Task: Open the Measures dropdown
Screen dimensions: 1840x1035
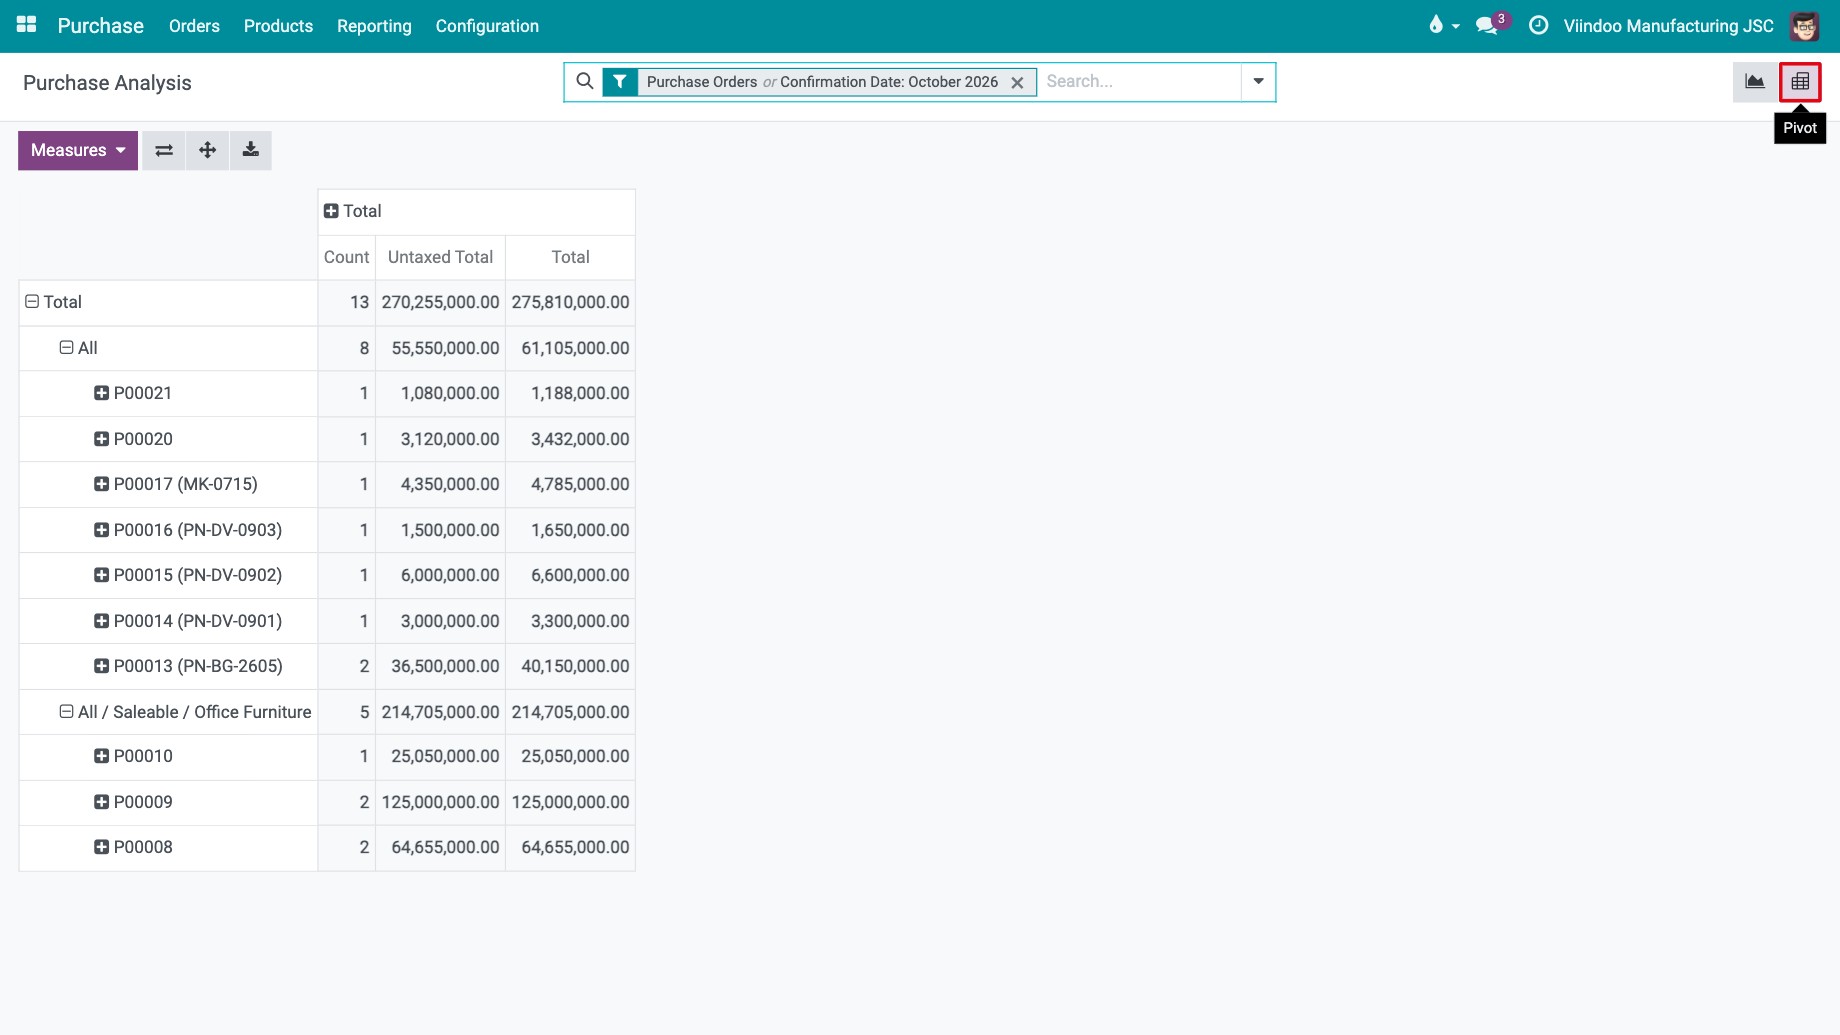Action: pyautogui.click(x=78, y=150)
